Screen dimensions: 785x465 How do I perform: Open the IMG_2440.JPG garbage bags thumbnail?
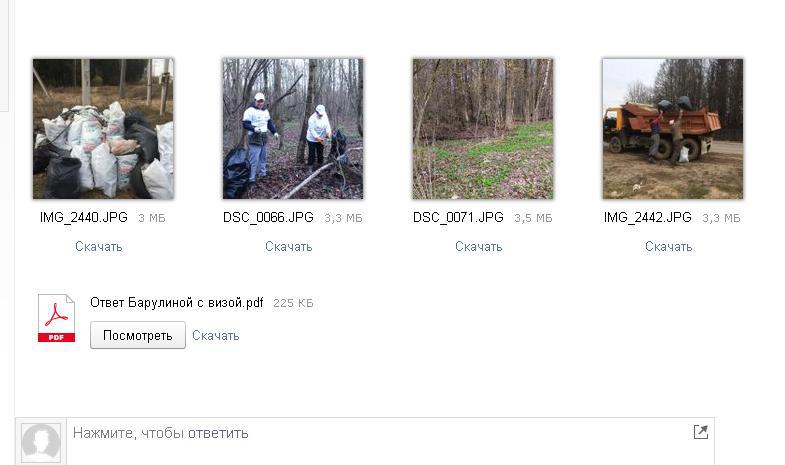point(103,129)
